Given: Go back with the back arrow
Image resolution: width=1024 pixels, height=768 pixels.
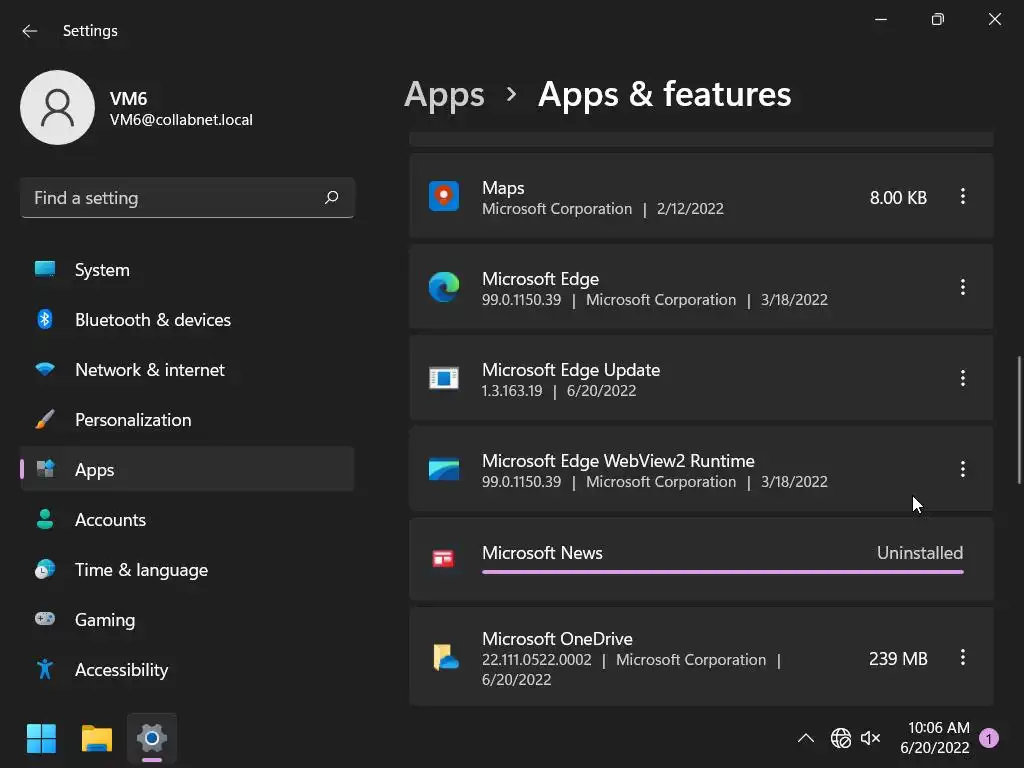Looking at the screenshot, I should pos(30,31).
